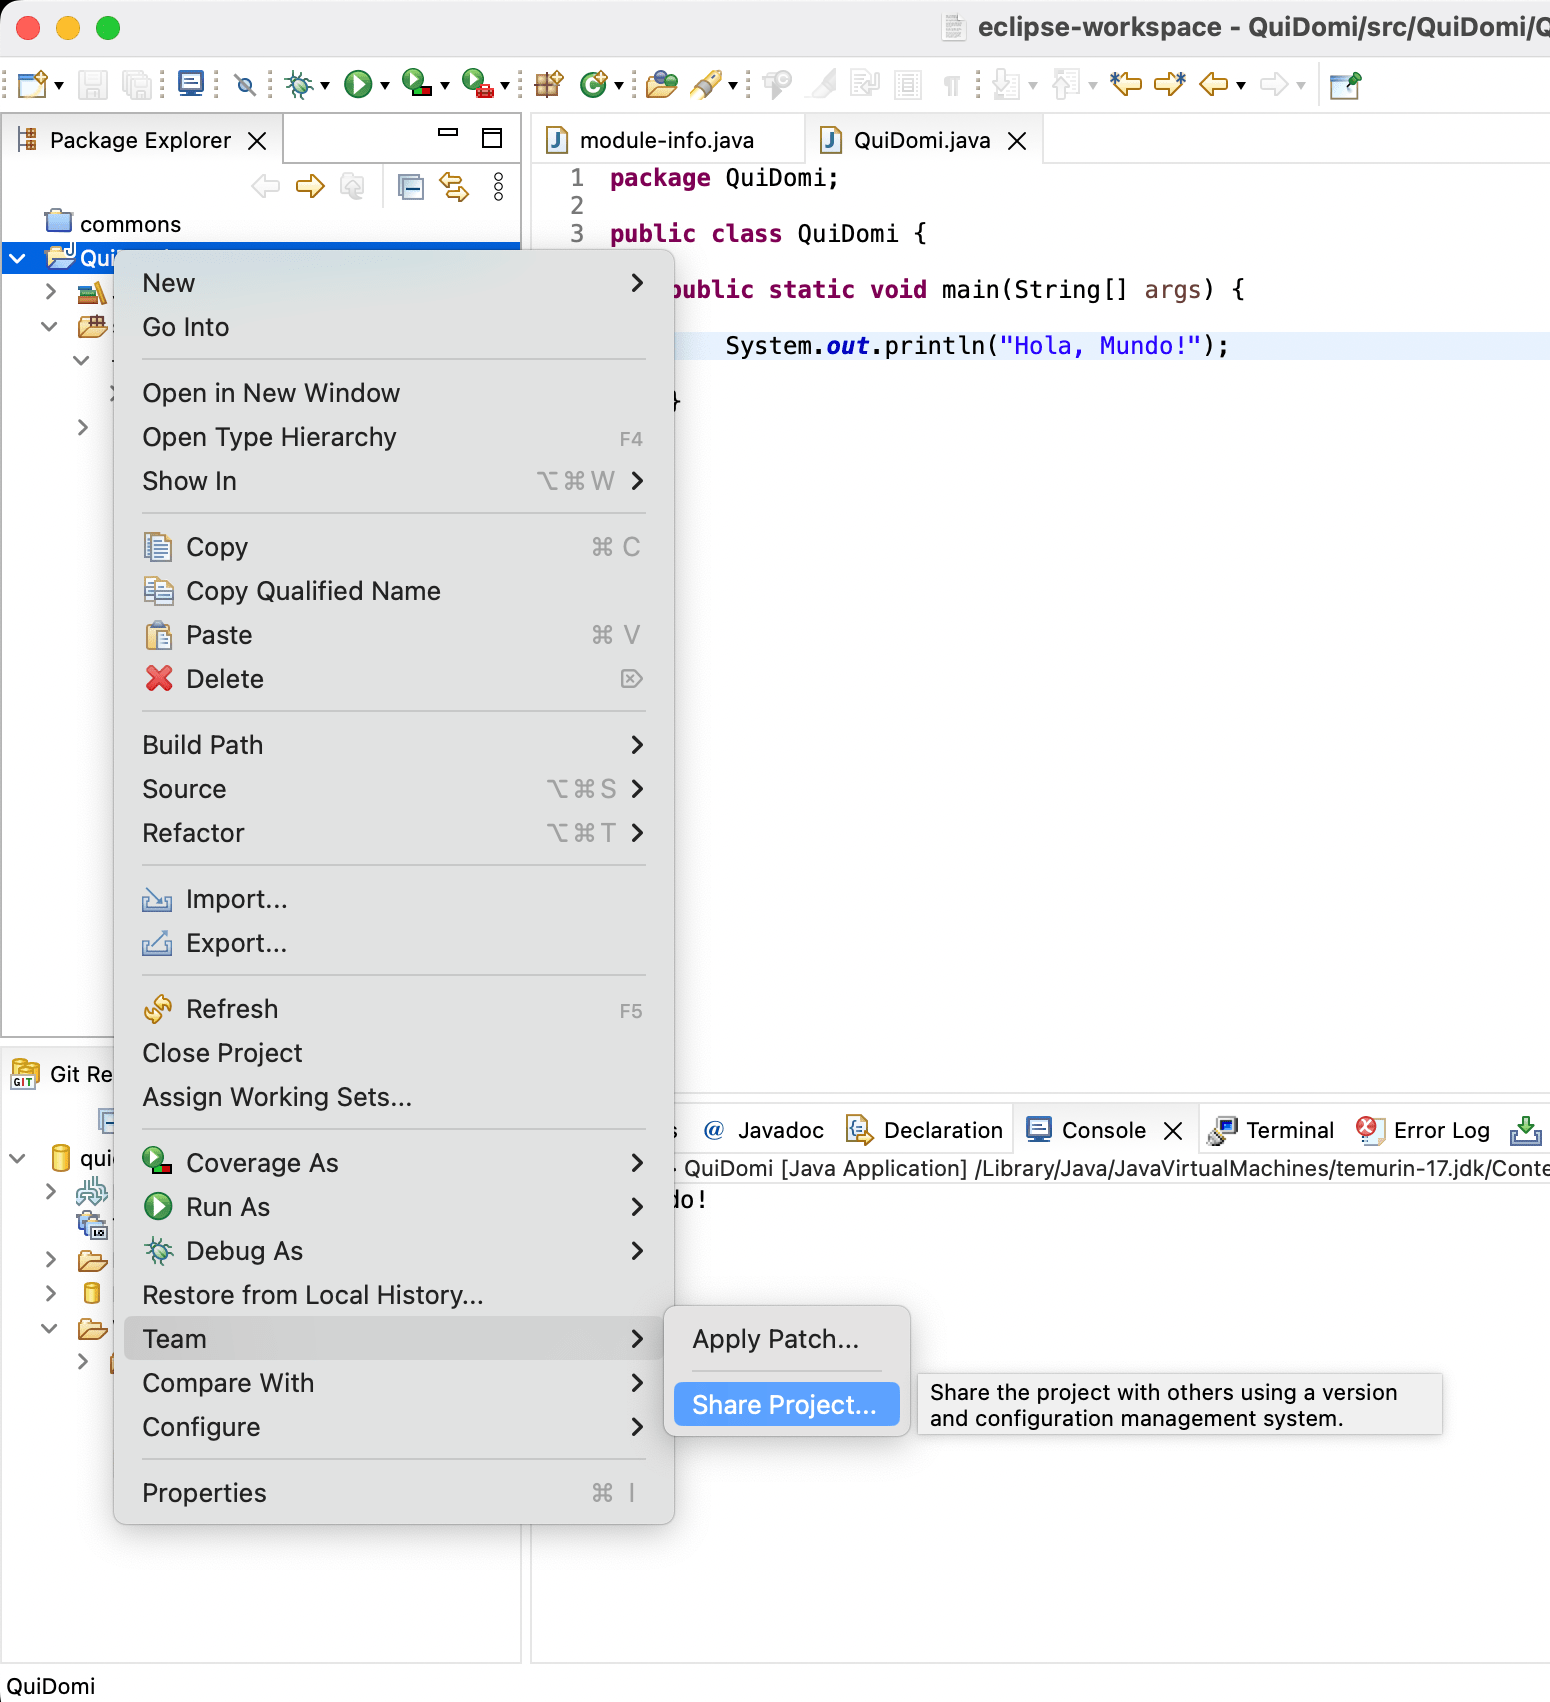
Task: Minimize the Package Explorer view
Action: coord(448,133)
